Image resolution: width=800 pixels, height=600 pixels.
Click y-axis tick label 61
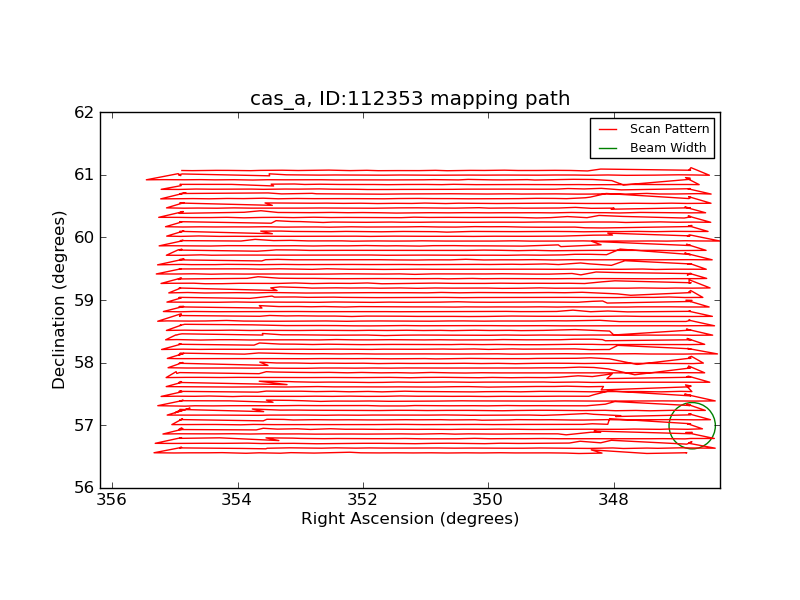84,175
